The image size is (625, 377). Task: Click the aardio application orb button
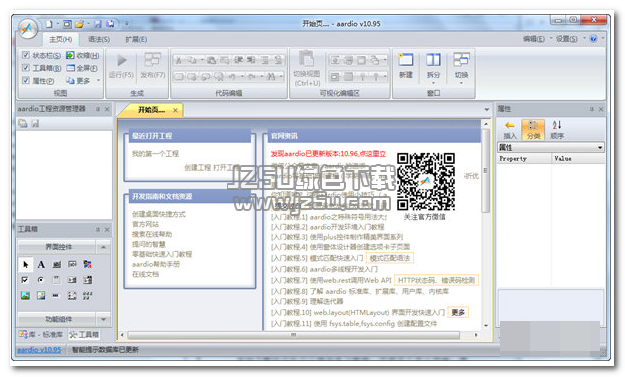28,28
